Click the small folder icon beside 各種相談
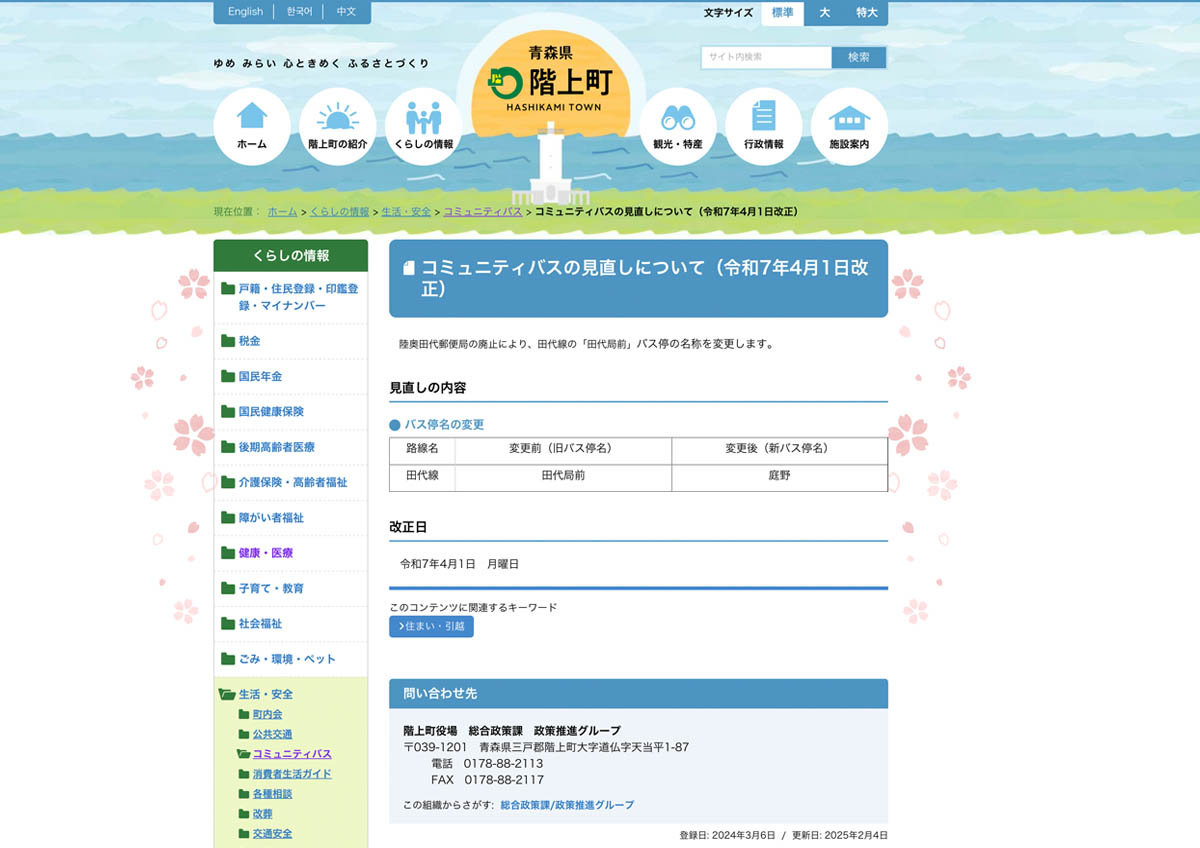The image size is (1200, 848). 244,794
